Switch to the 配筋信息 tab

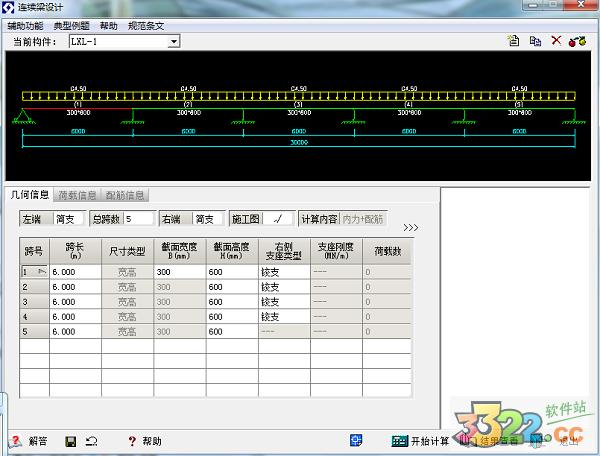pyautogui.click(x=124, y=195)
